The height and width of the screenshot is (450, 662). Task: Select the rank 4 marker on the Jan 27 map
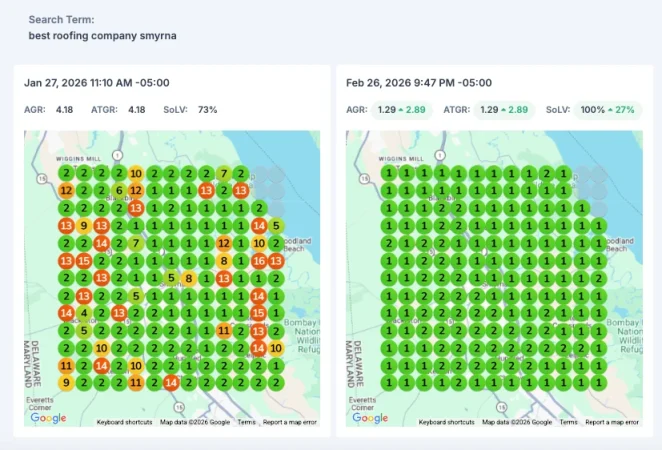point(84,313)
